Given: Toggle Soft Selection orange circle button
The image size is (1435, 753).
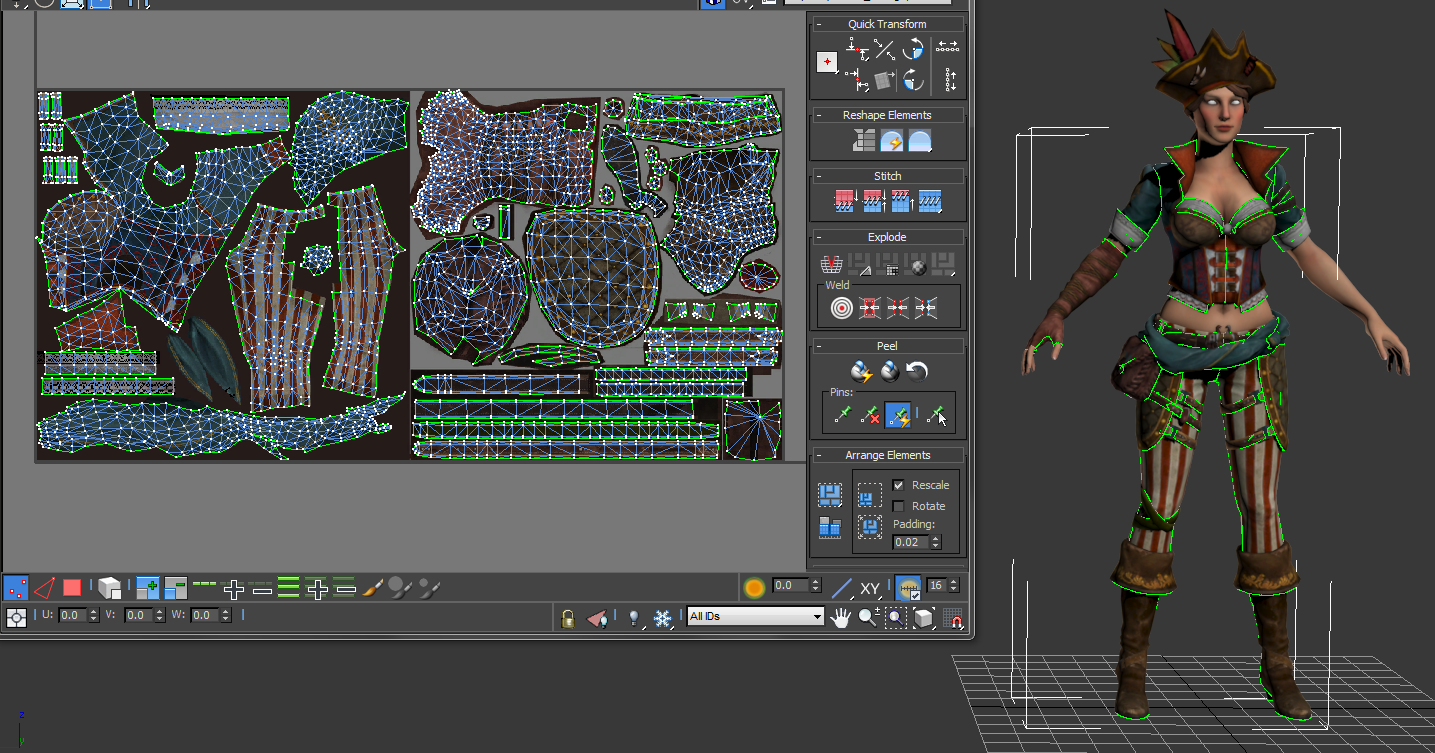Looking at the screenshot, I should click(x=754, y=587).
